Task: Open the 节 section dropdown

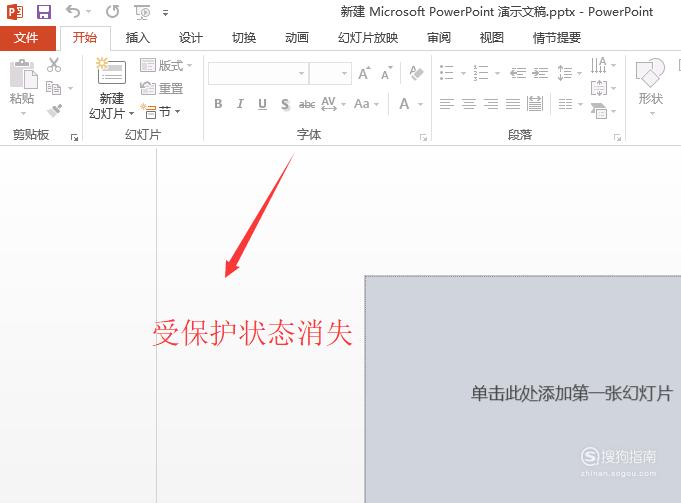Action: coord(160,112)
